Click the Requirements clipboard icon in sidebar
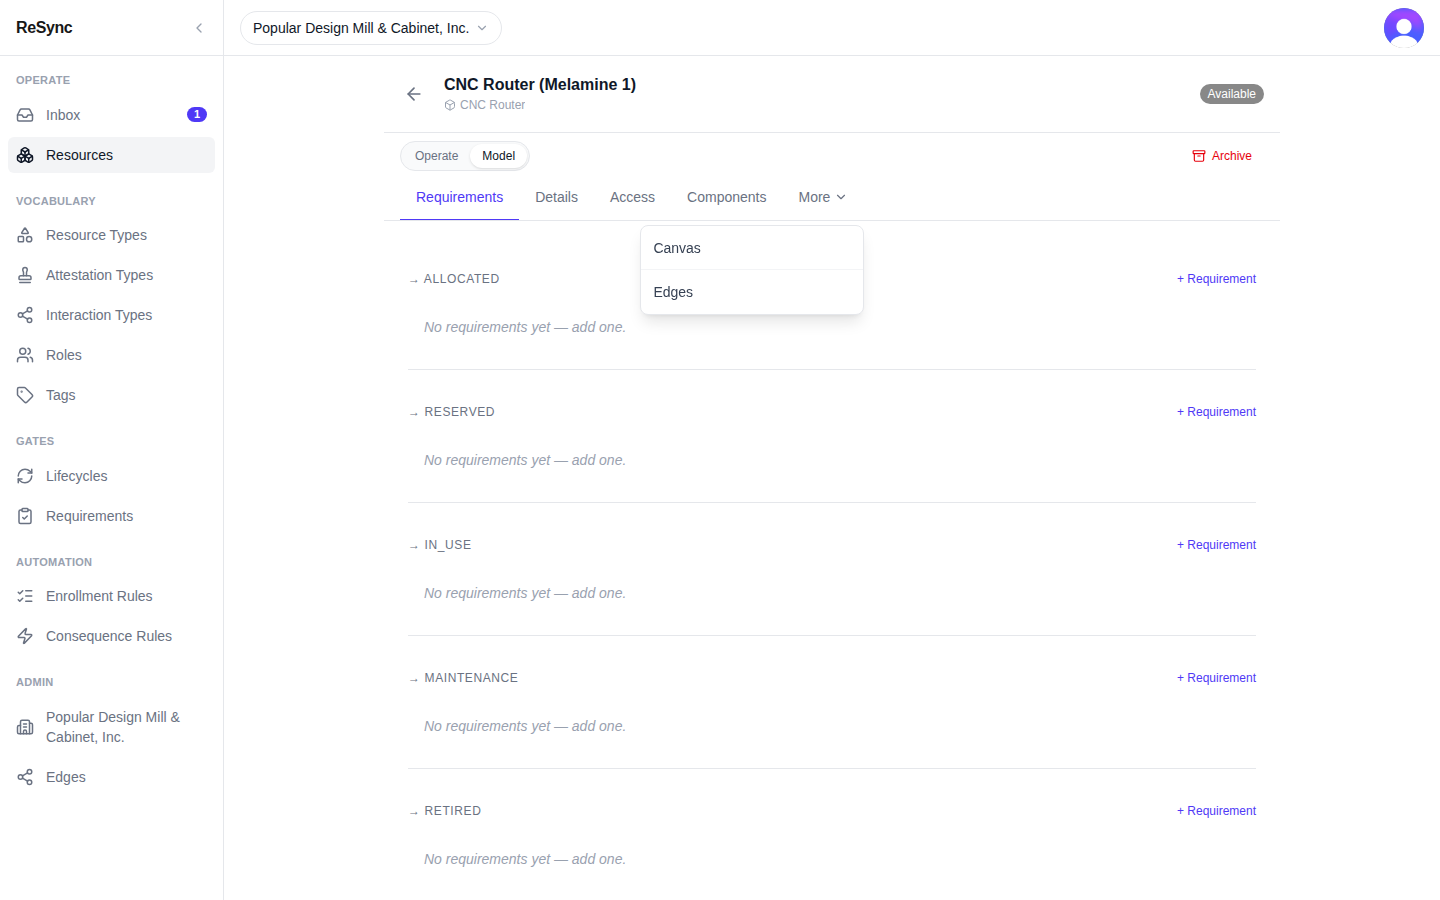Viewport: 1440px width, 900px height. [25, 516]
